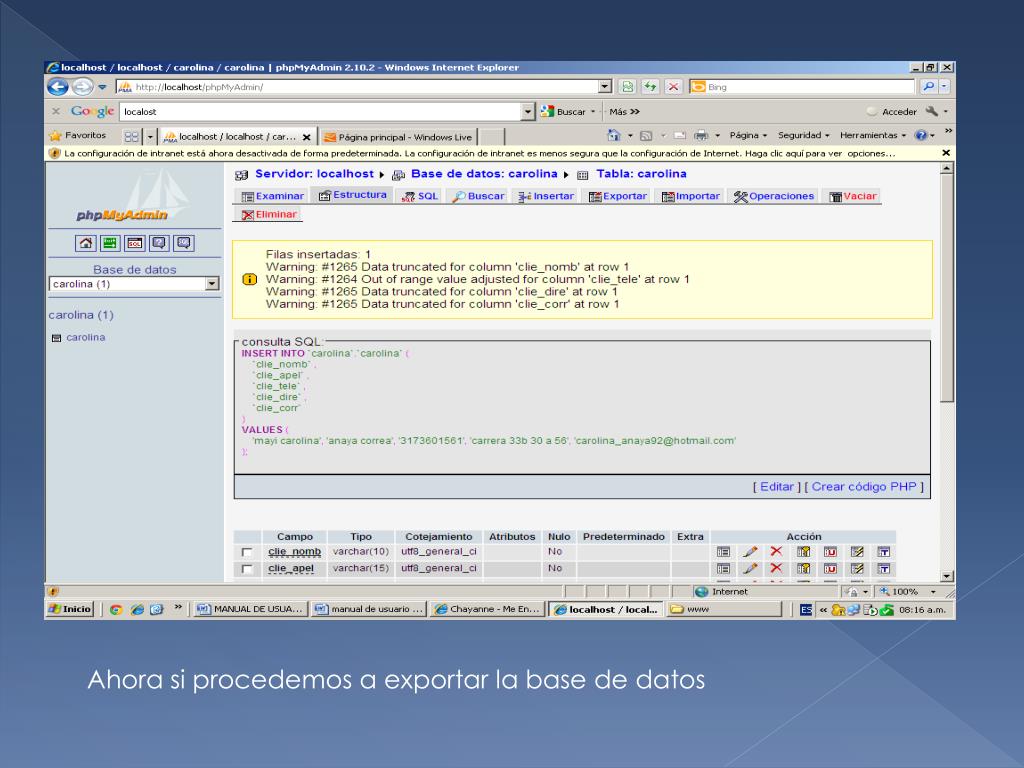
Task: Click unique index icon for clie_apel
Action: pyautogui.click(x=830, y=569)
